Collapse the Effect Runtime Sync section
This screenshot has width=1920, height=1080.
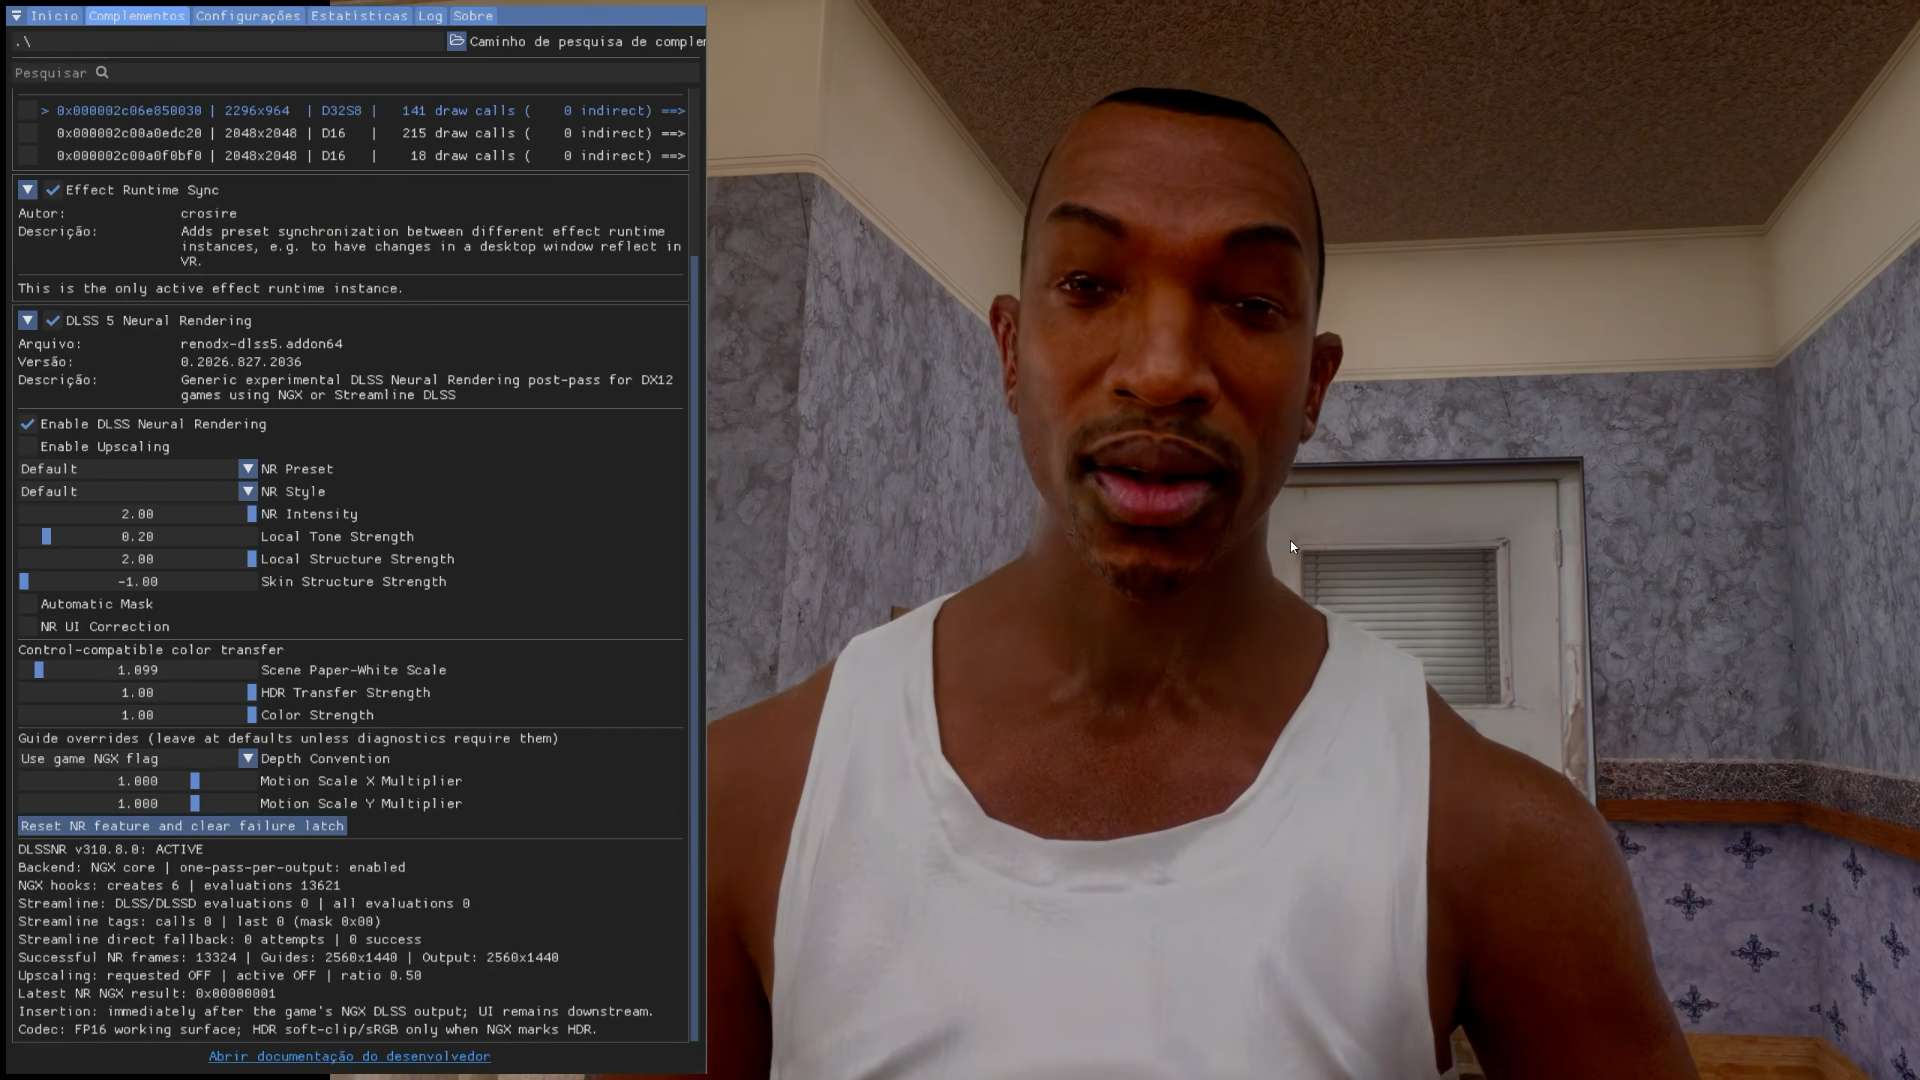pyautogui.click(x=28, y=189)
